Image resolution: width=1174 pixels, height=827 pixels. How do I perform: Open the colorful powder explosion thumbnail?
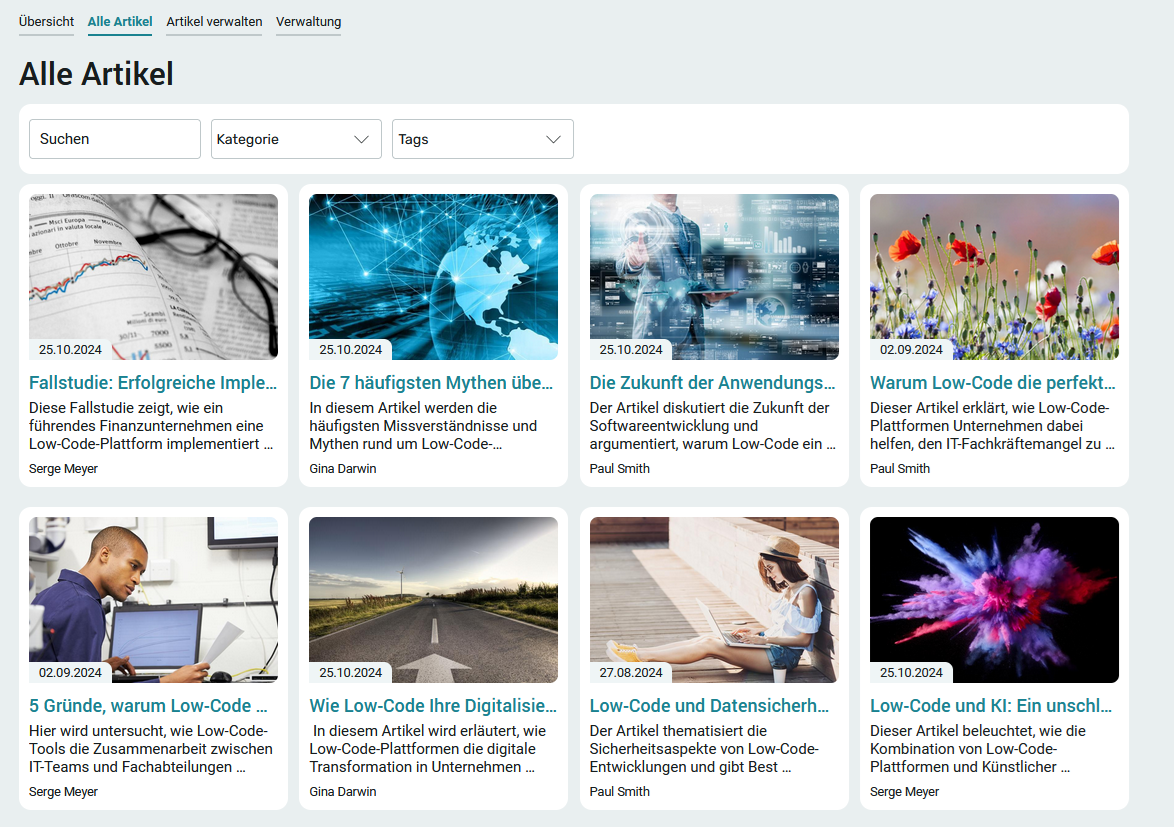click(x=994, y=600)
